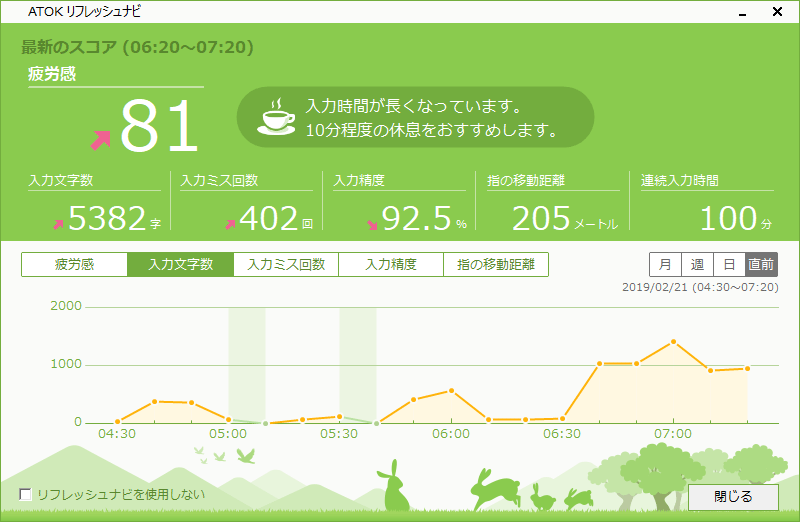Click the 2000 y-axis label
800x522 pixels.
pyautogui.click(x=66, y=306)
